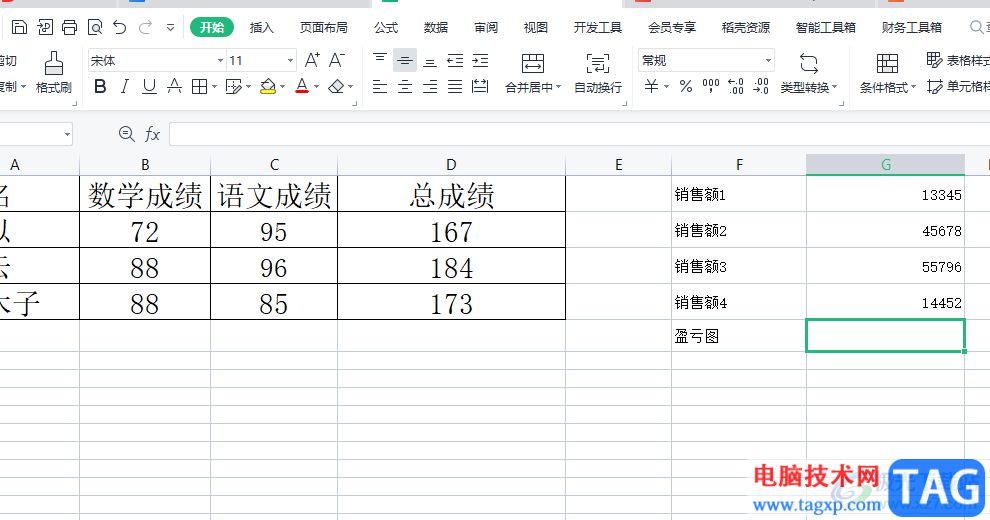Open 财务工具箱 finance toolbox tab
This screenshot has width=990, height=520.
(912, 27)
